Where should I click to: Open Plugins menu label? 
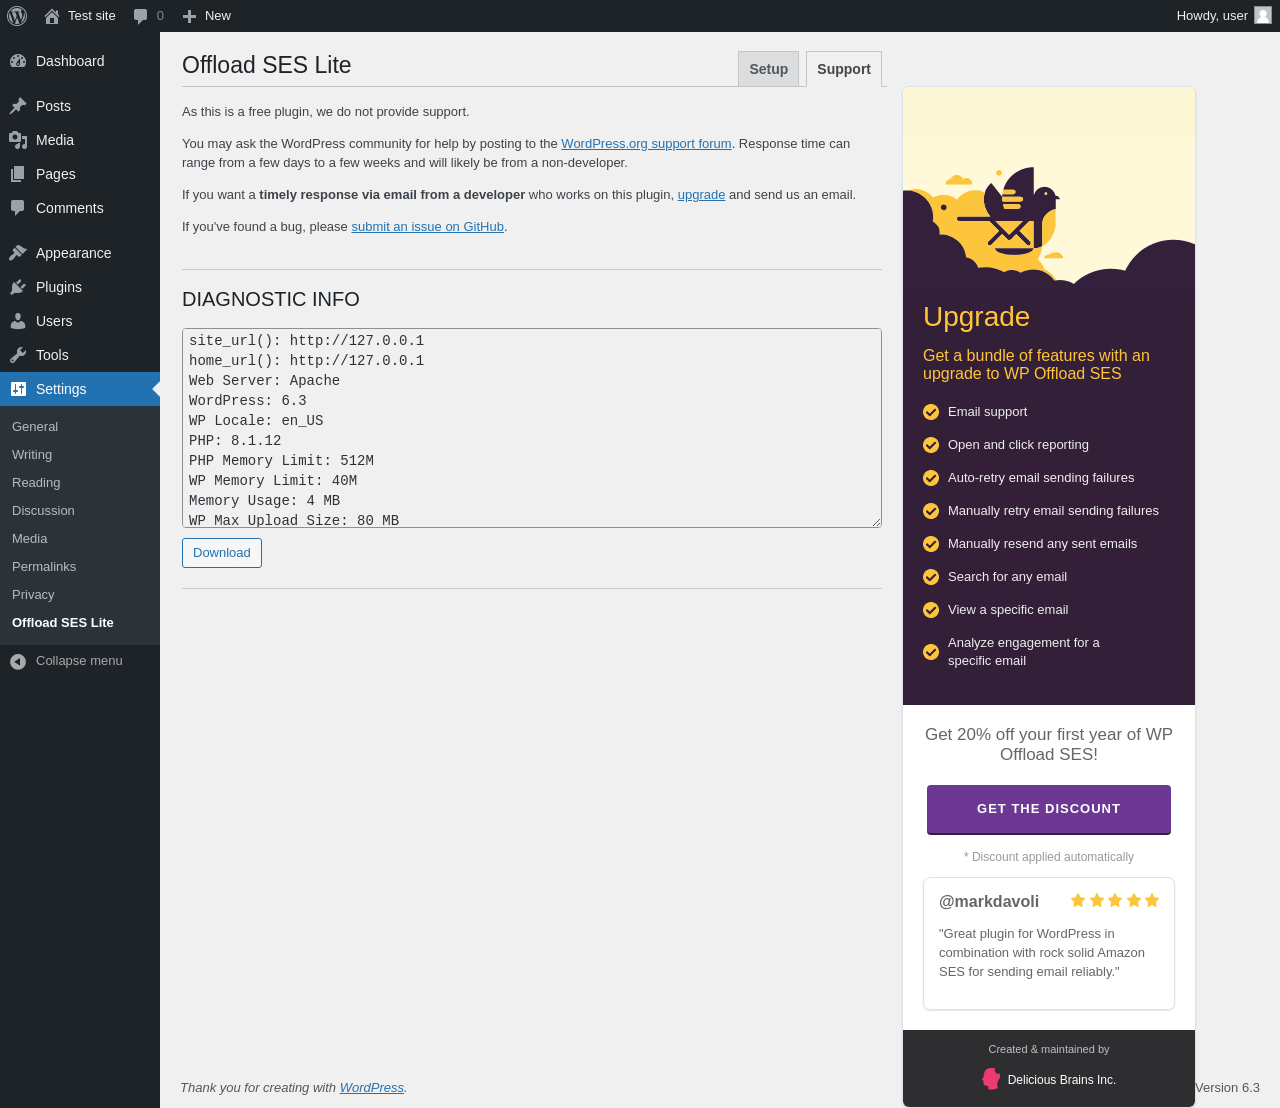coord(59,287)
